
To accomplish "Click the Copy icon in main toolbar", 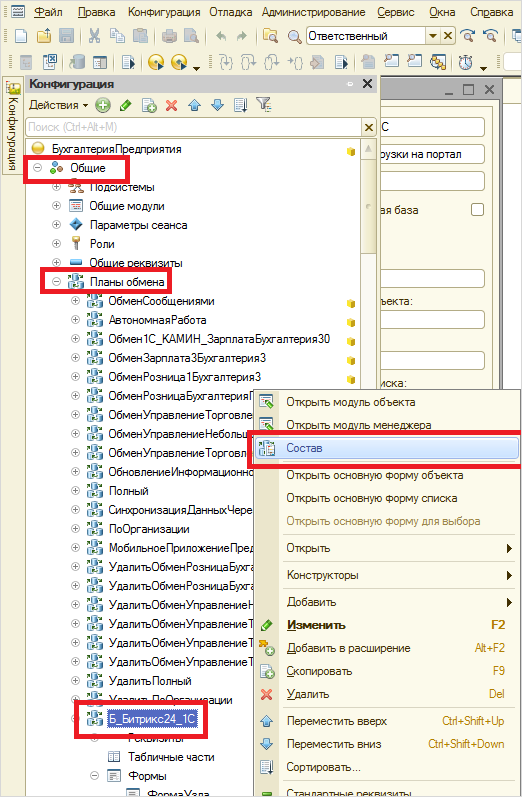I will tap(117, 36).
